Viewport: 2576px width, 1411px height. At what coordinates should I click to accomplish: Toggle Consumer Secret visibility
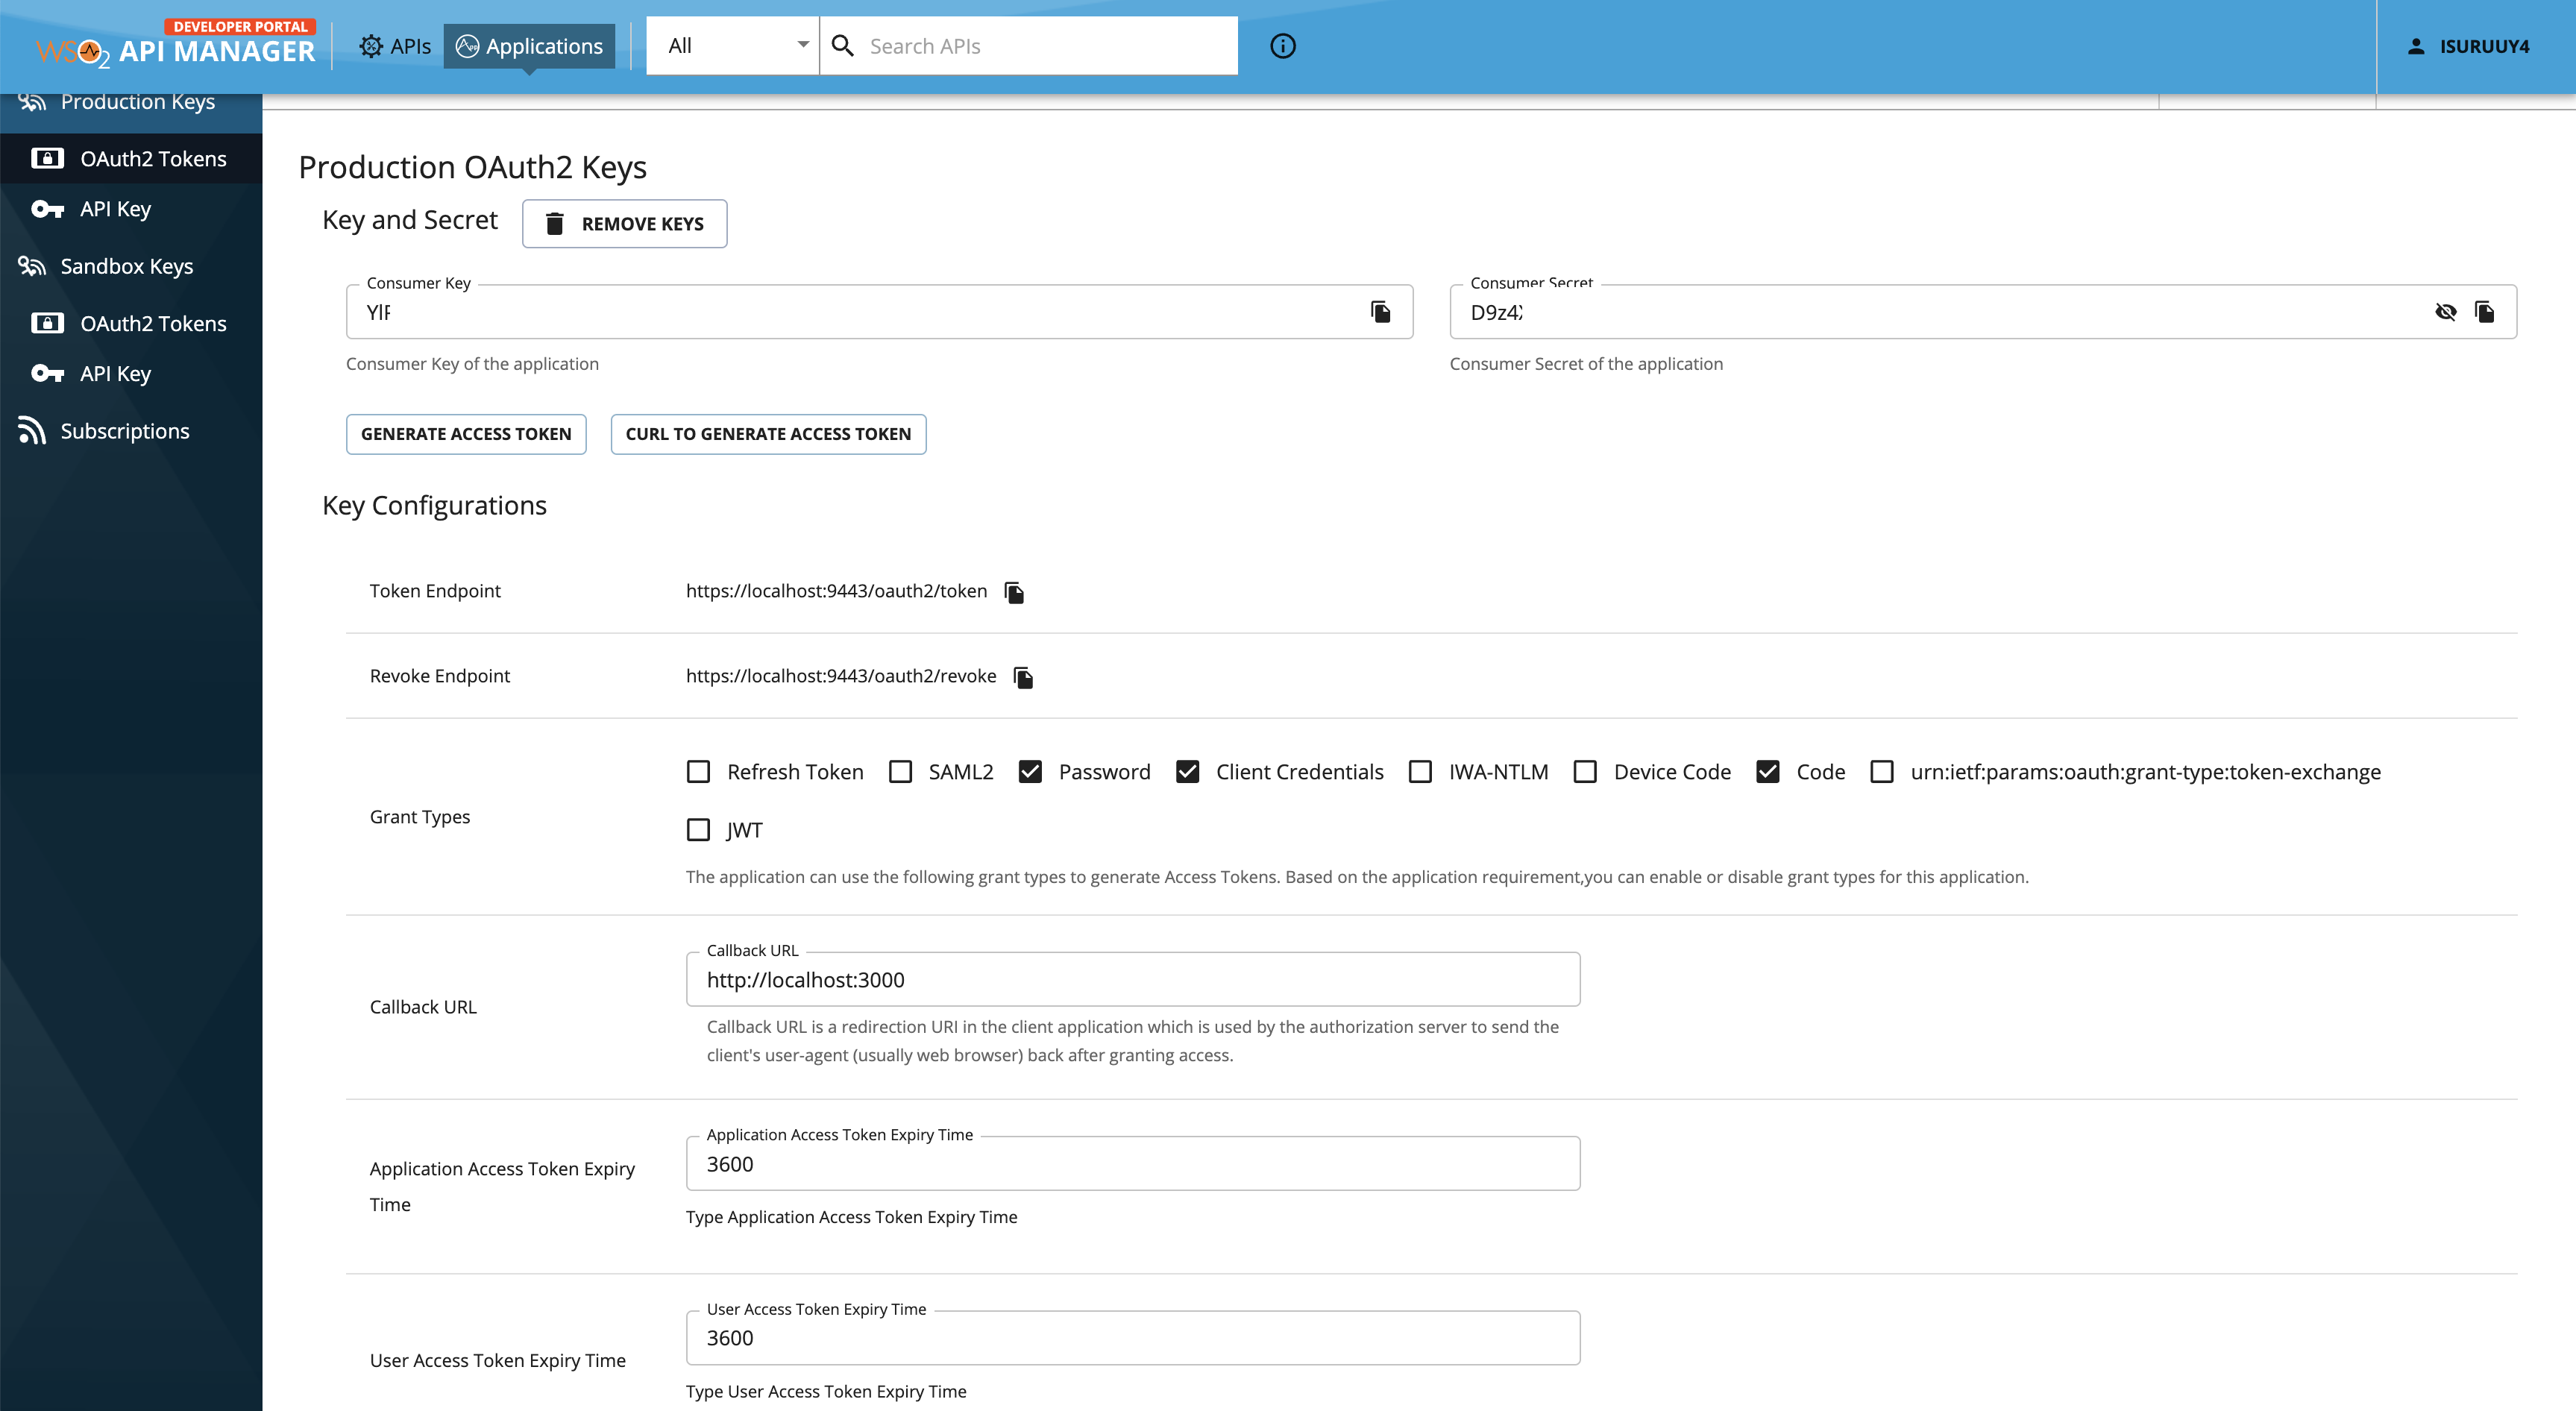click(2446, 312)
